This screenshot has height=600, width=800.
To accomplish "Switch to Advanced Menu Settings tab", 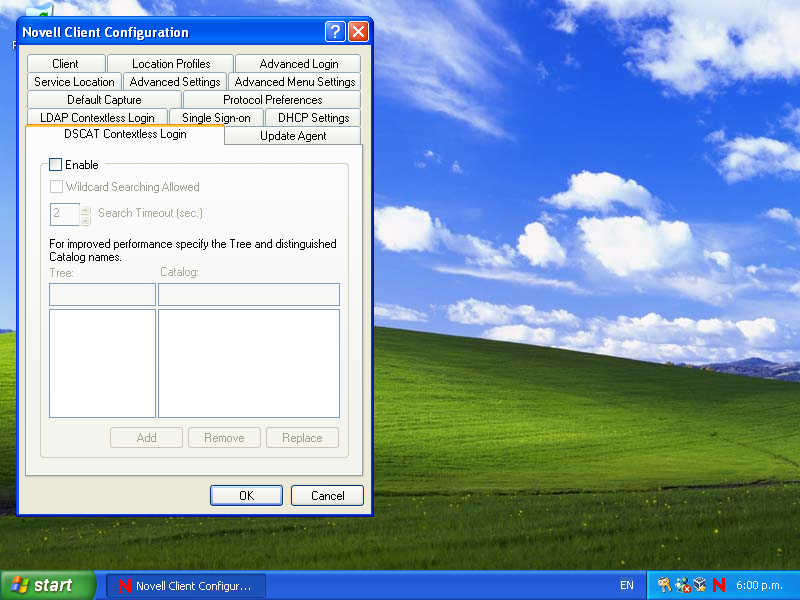I will pos(294,82).
